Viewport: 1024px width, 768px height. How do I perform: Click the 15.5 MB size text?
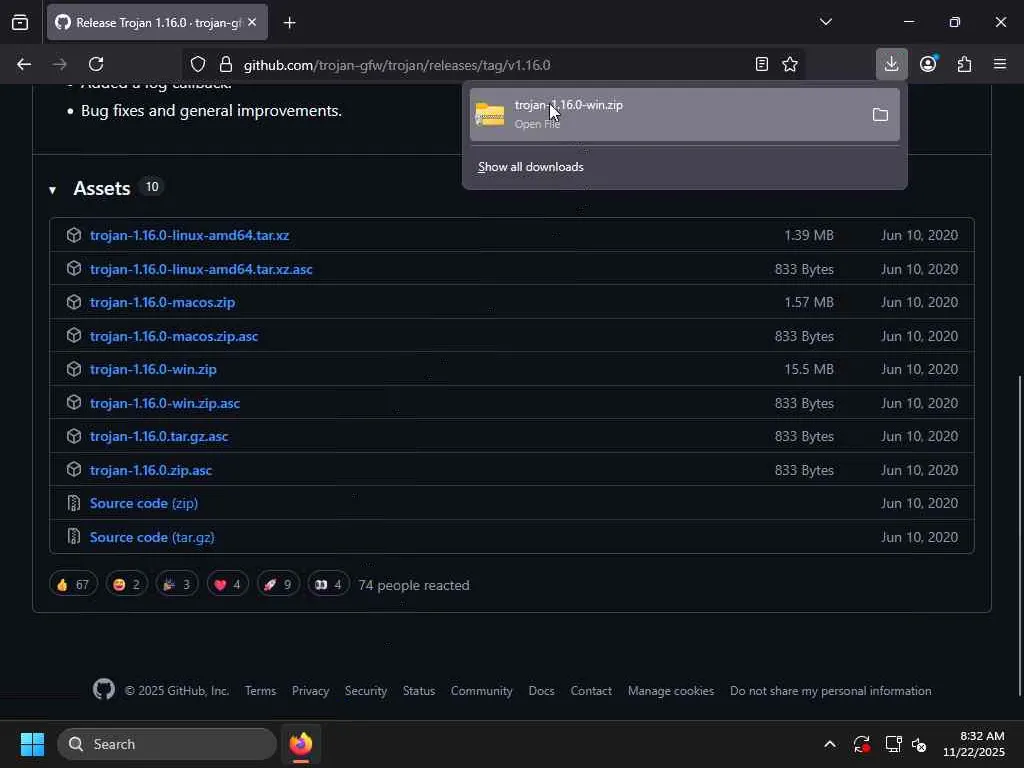[x=808, y=369]
